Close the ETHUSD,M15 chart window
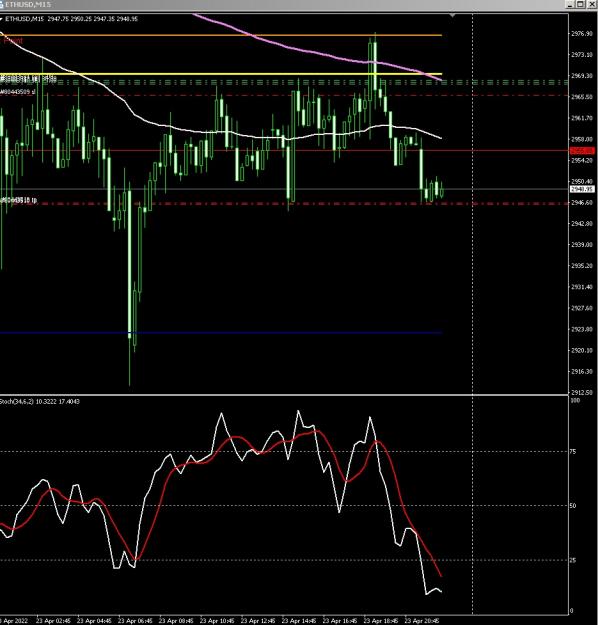This screenshot has width=598, height=625. point(592,4)
